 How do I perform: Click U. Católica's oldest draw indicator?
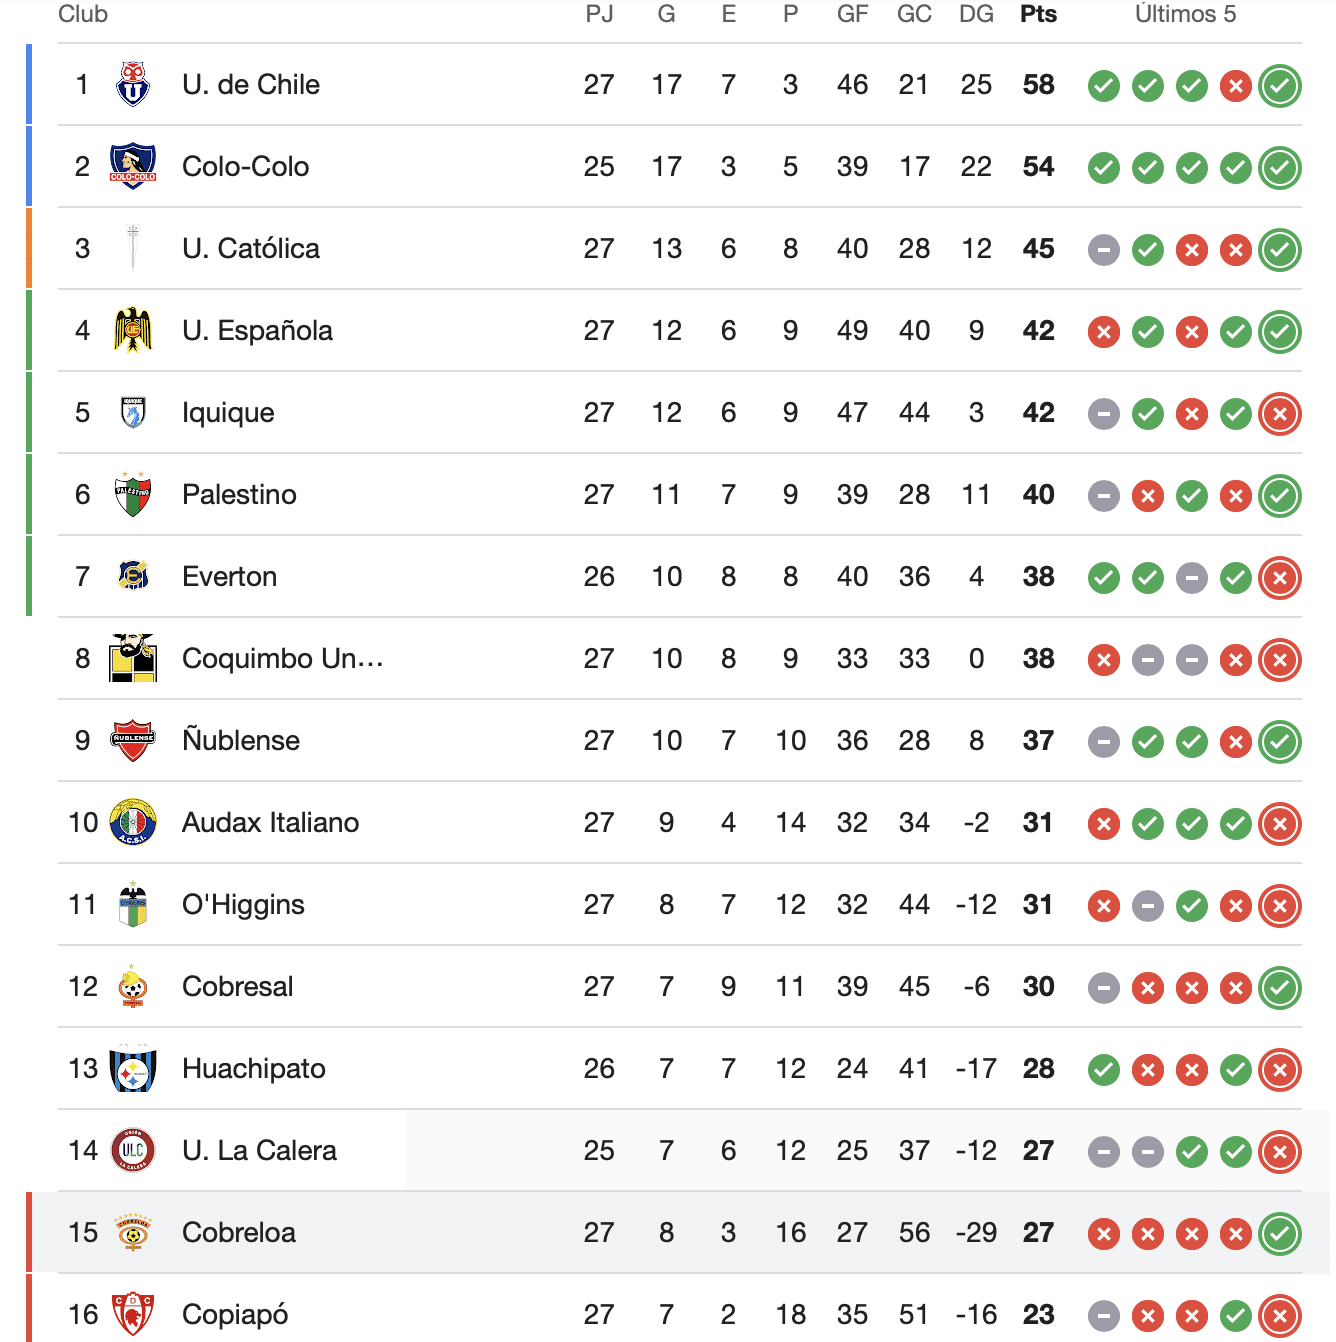point(1104,250)
